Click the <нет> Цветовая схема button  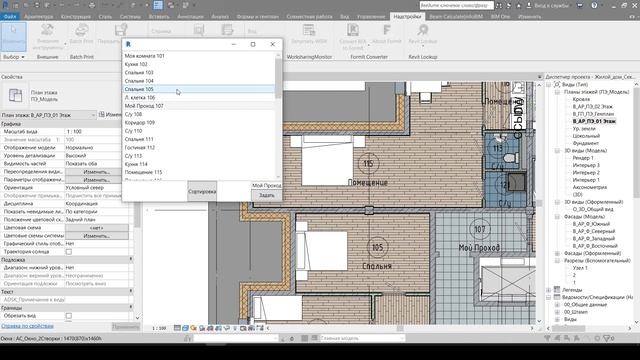[x=97, y=228]
